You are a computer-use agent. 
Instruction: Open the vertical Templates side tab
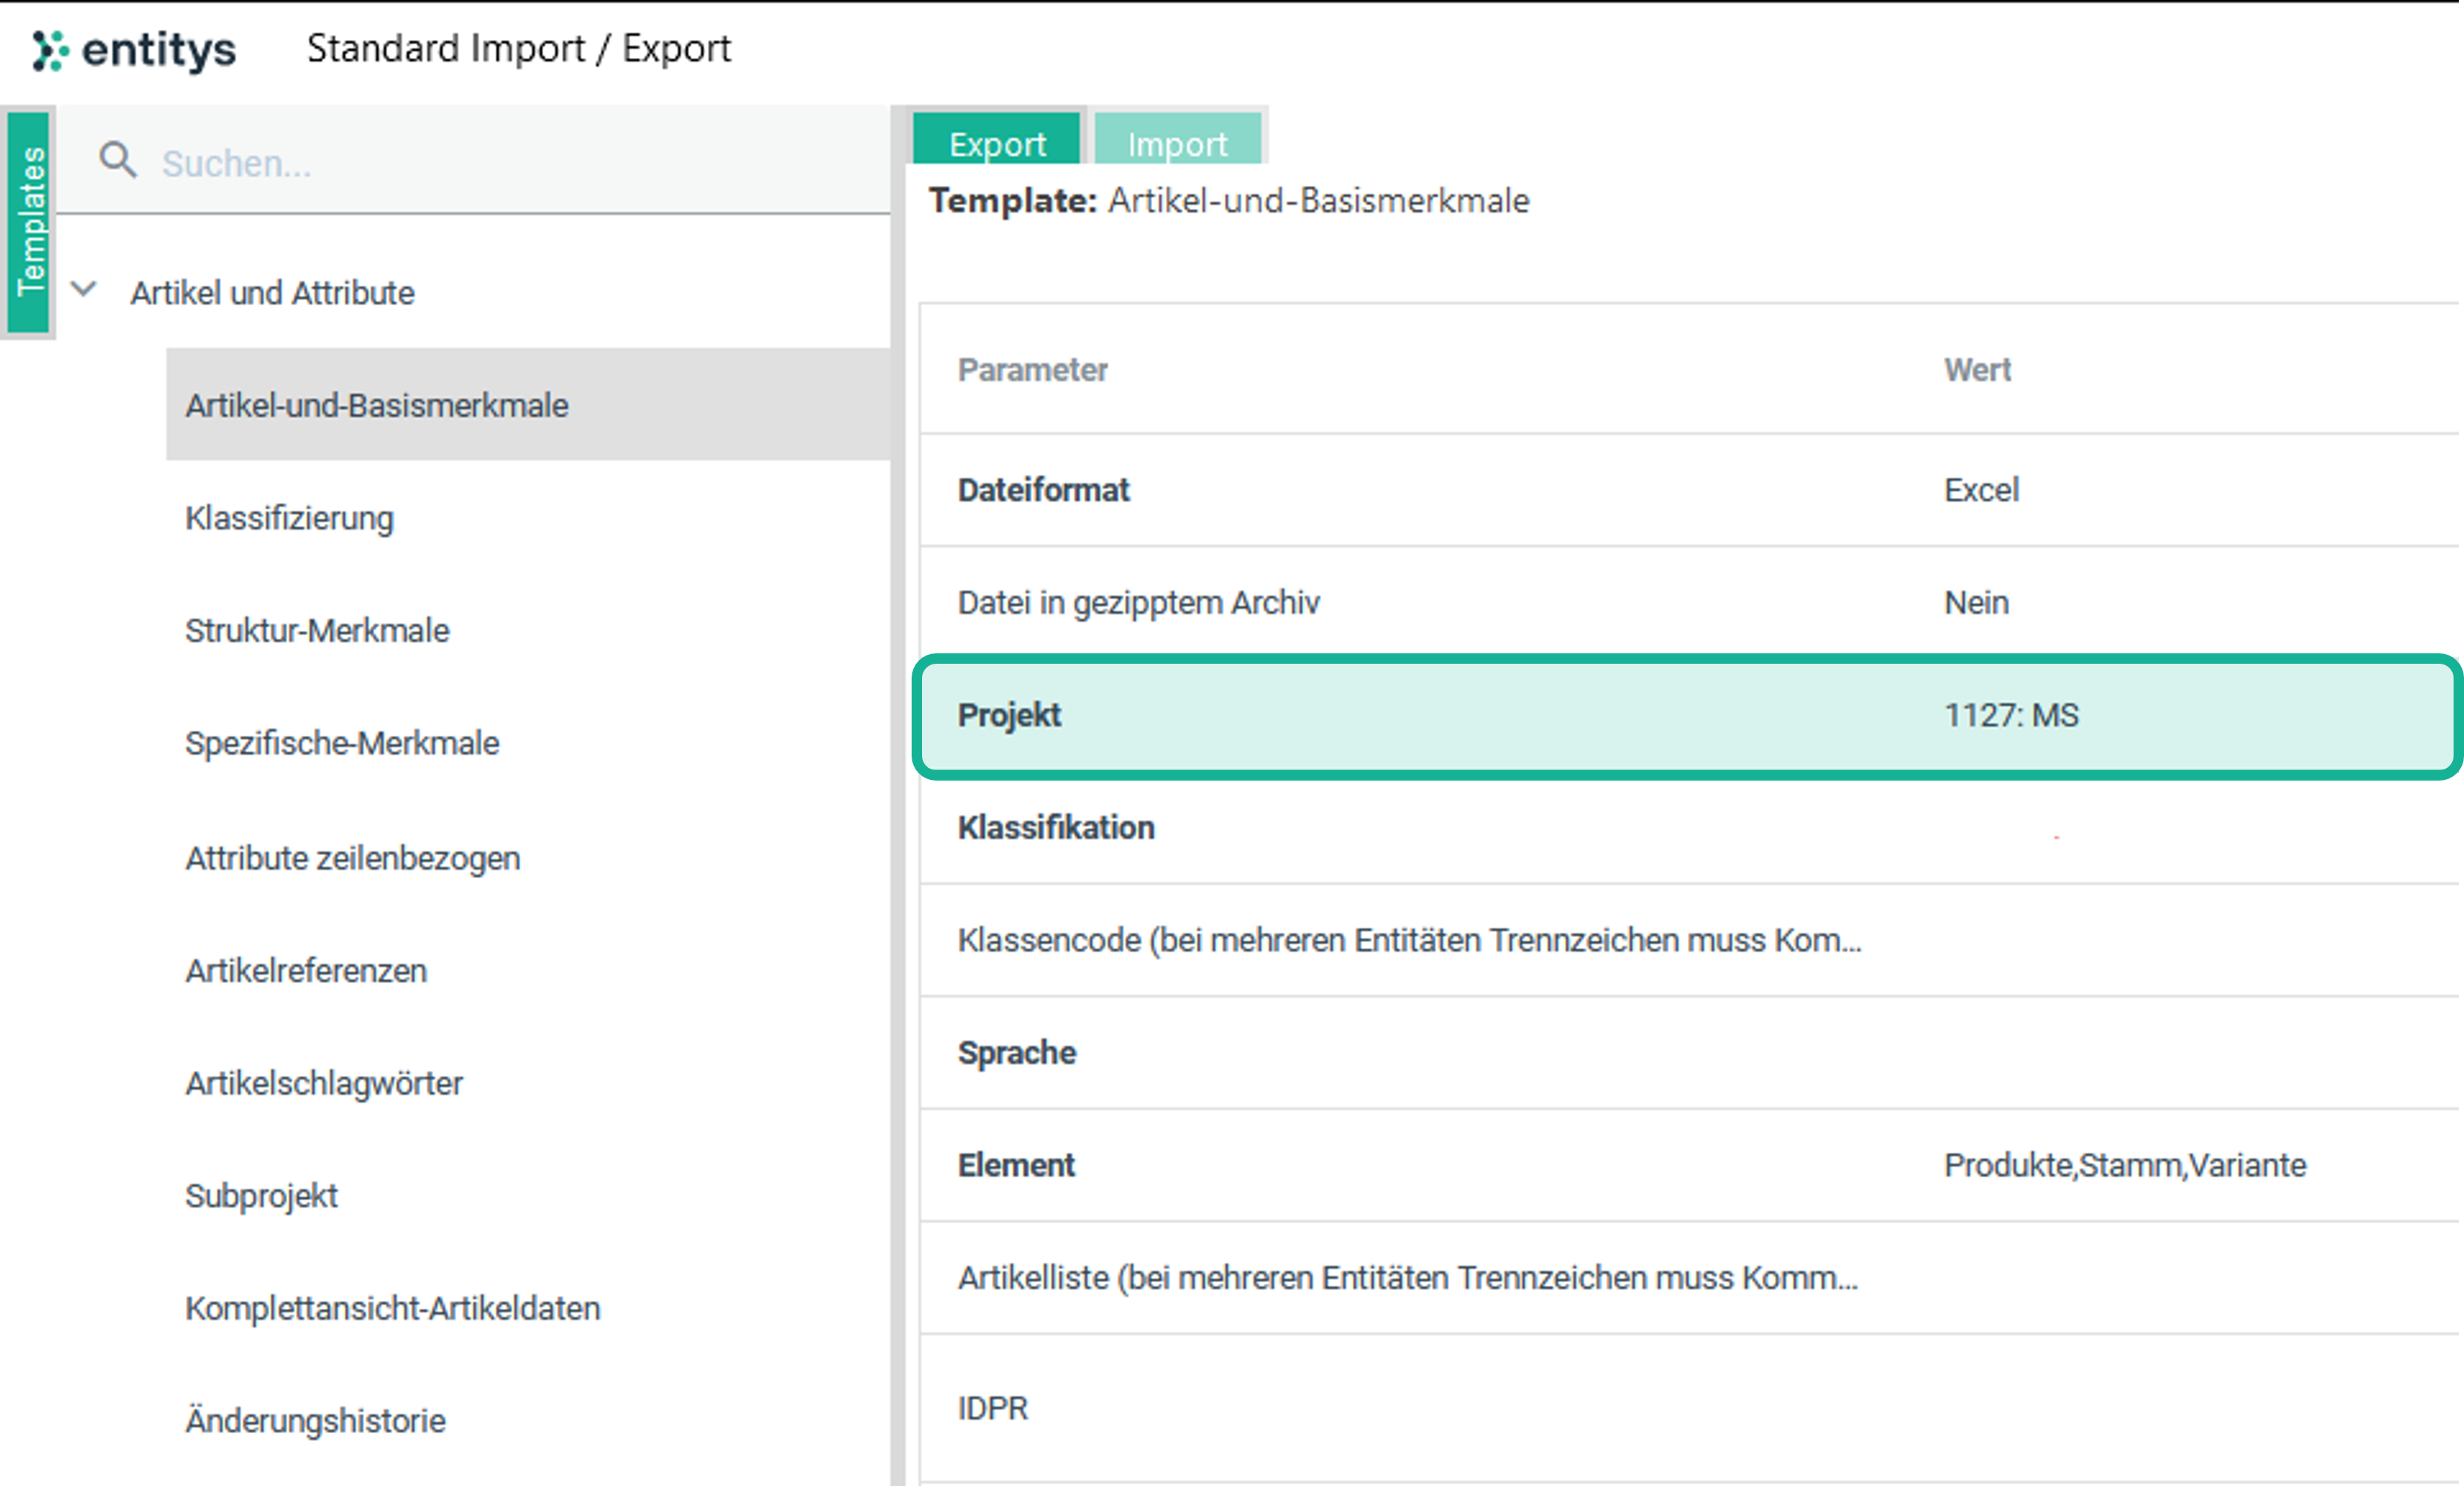click(29, 221)
